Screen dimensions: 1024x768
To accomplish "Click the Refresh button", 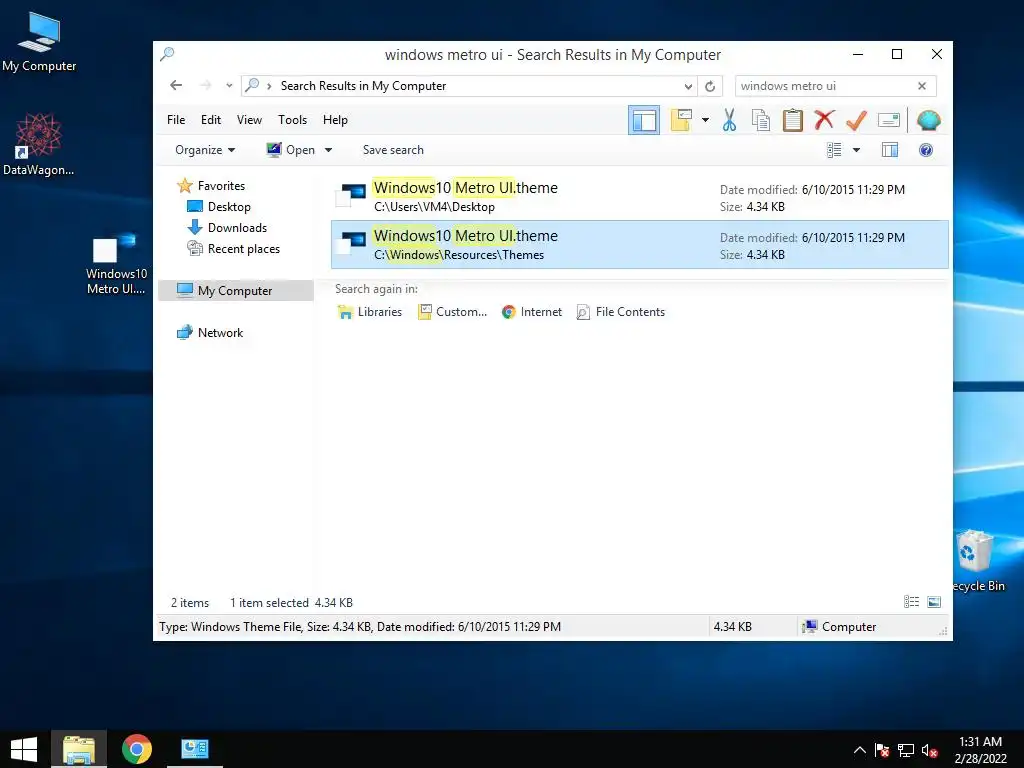I will (x=710, y=86).
